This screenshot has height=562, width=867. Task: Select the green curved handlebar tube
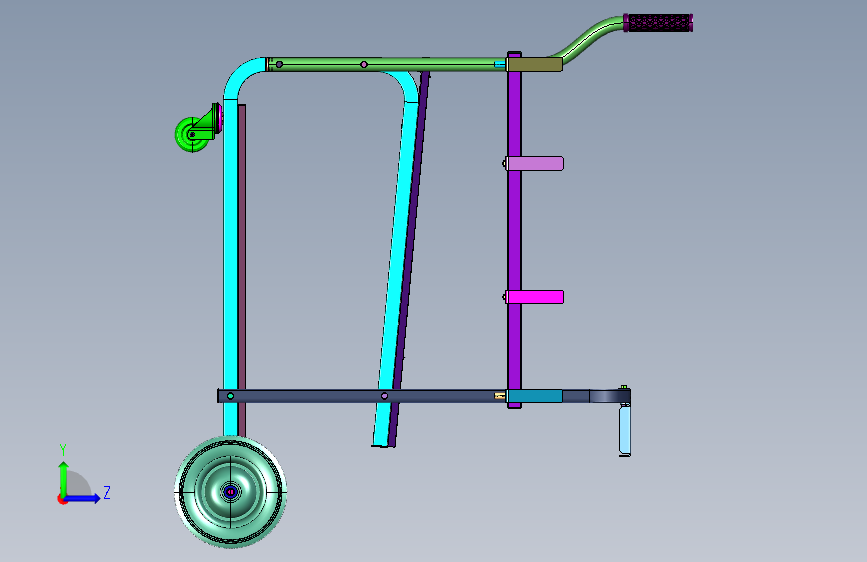point(589,37)
